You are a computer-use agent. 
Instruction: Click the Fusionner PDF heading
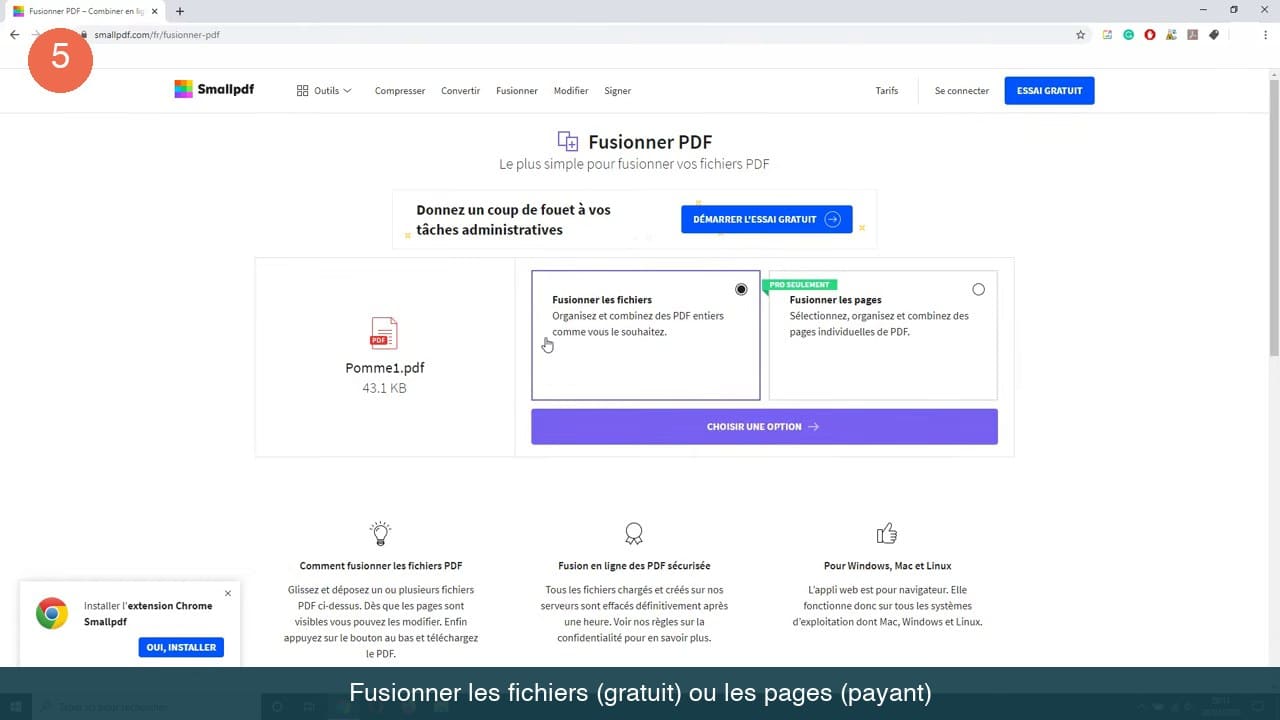pos(650,142)
